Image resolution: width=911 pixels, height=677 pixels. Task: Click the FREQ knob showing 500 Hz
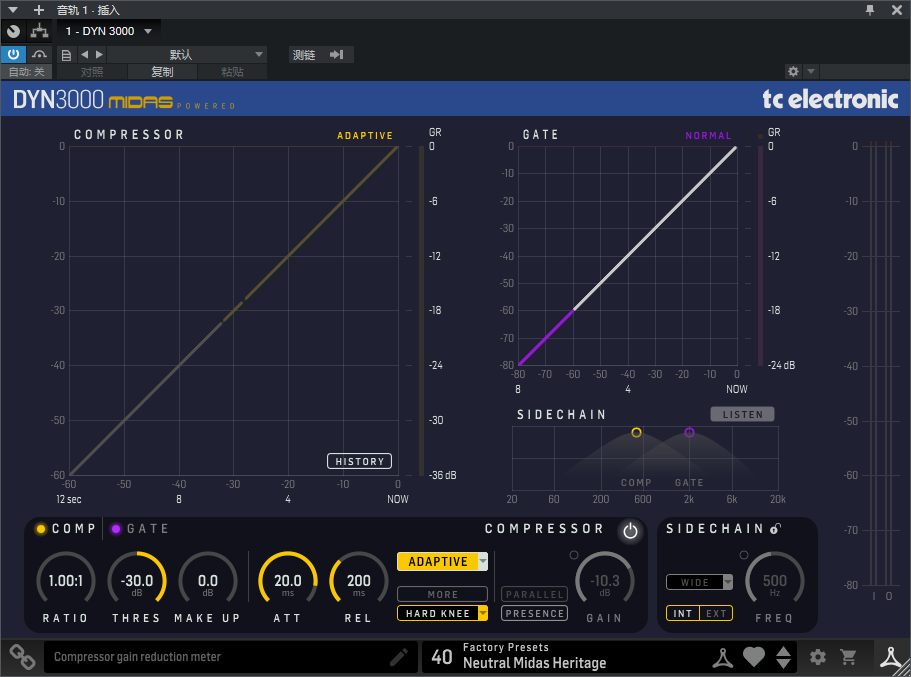[774, 580]
